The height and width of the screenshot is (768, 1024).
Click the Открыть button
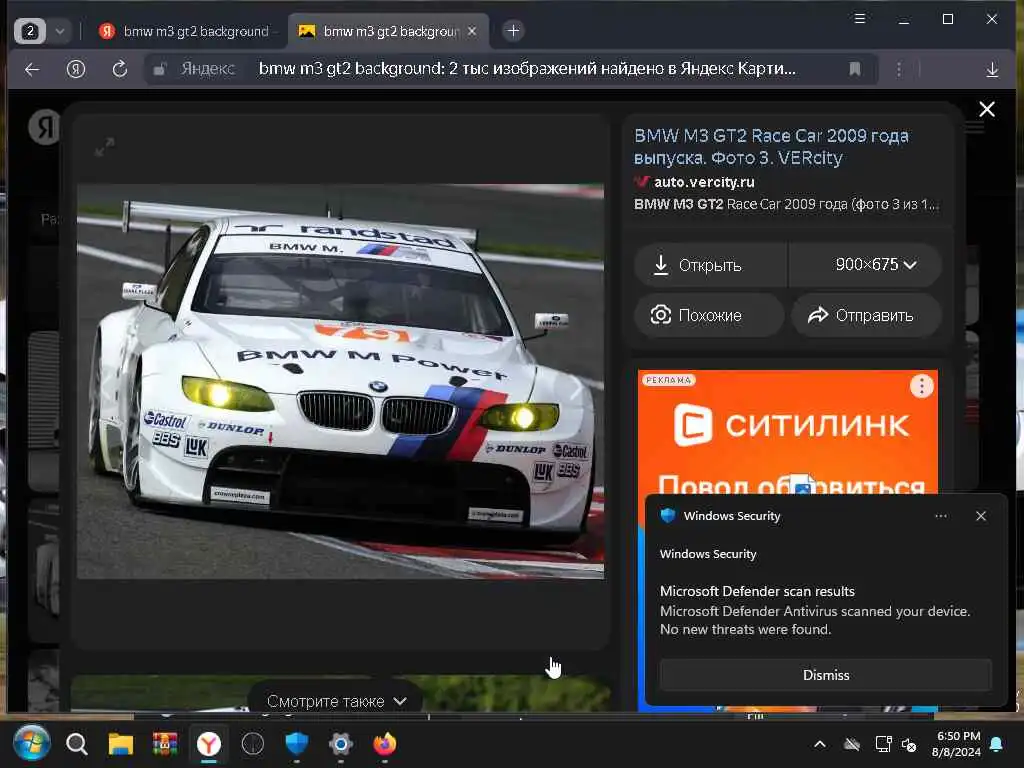coord(710,265)
